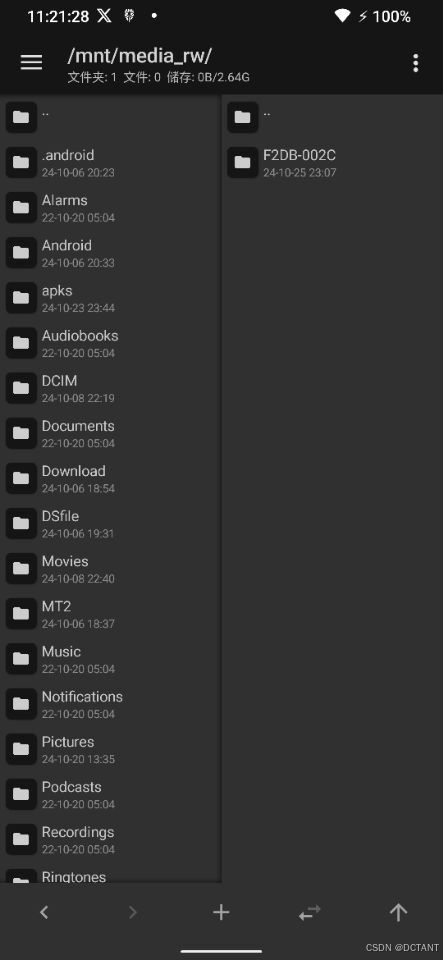Open the Documents folder
The width and height of the screenshot is (443, 960).
tap(110, 433)
